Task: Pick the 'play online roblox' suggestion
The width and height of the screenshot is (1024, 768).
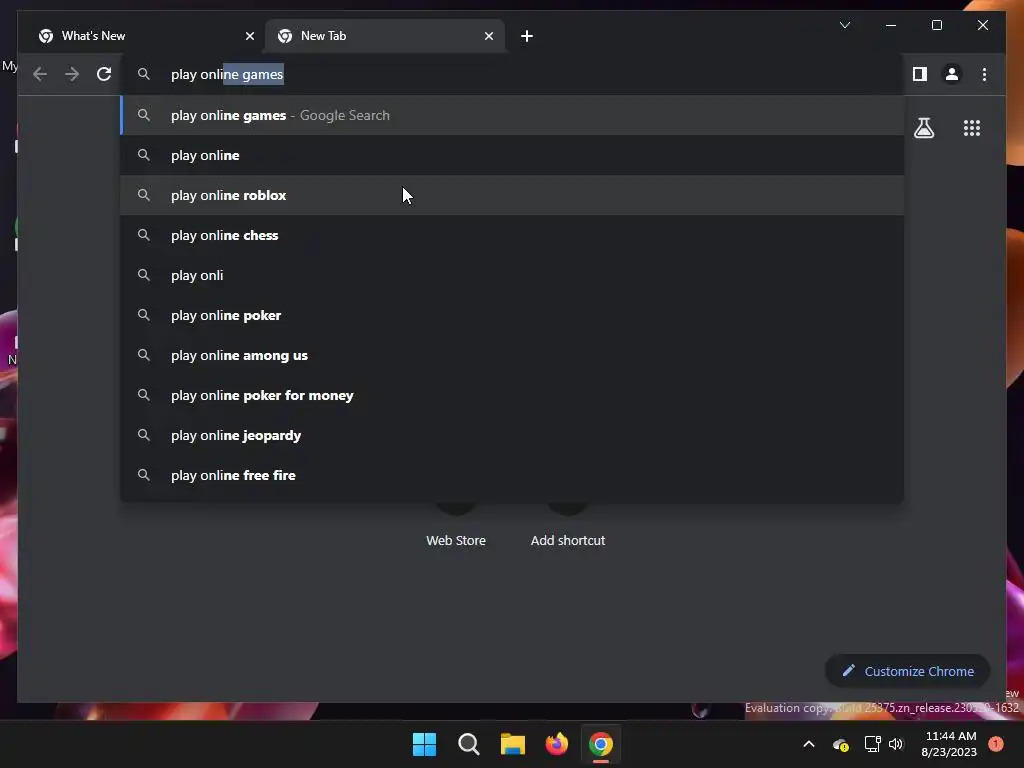Action: [513, 195]
